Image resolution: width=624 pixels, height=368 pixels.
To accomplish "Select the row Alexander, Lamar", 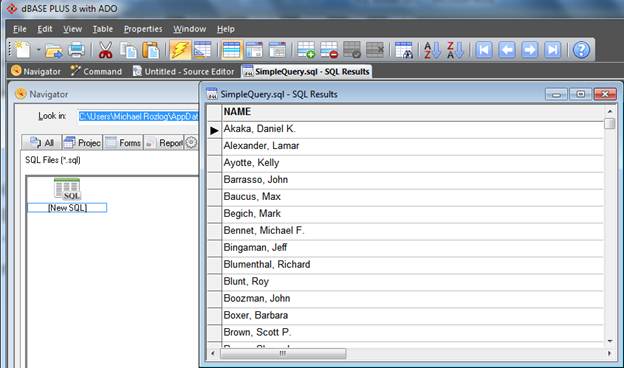I will 413,146.
